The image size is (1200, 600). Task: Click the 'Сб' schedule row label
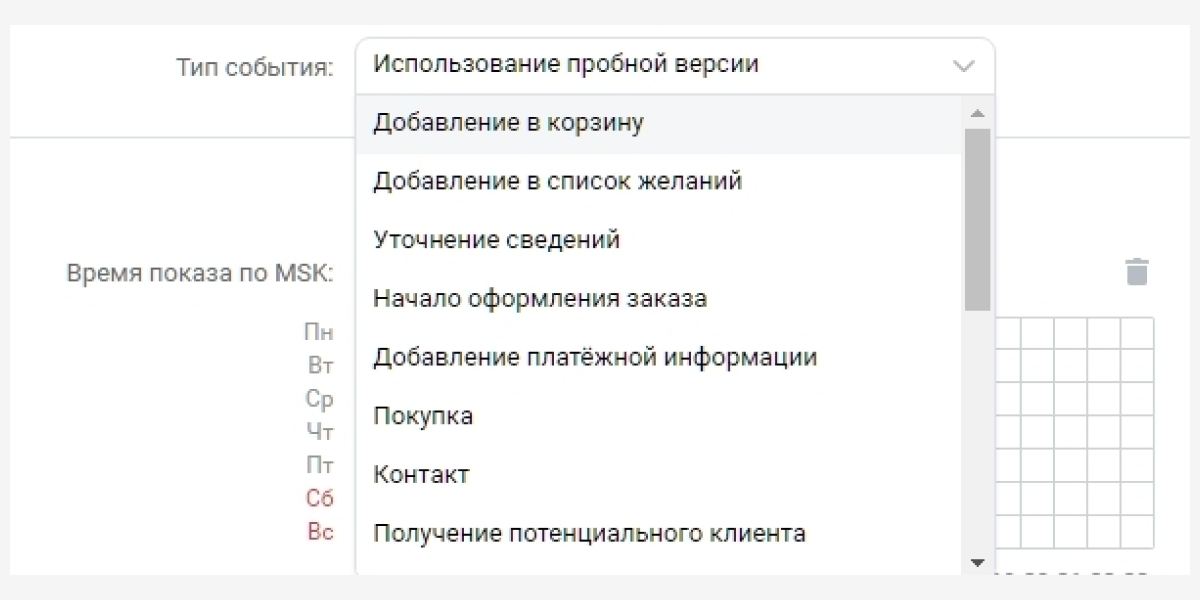point(319,499)
